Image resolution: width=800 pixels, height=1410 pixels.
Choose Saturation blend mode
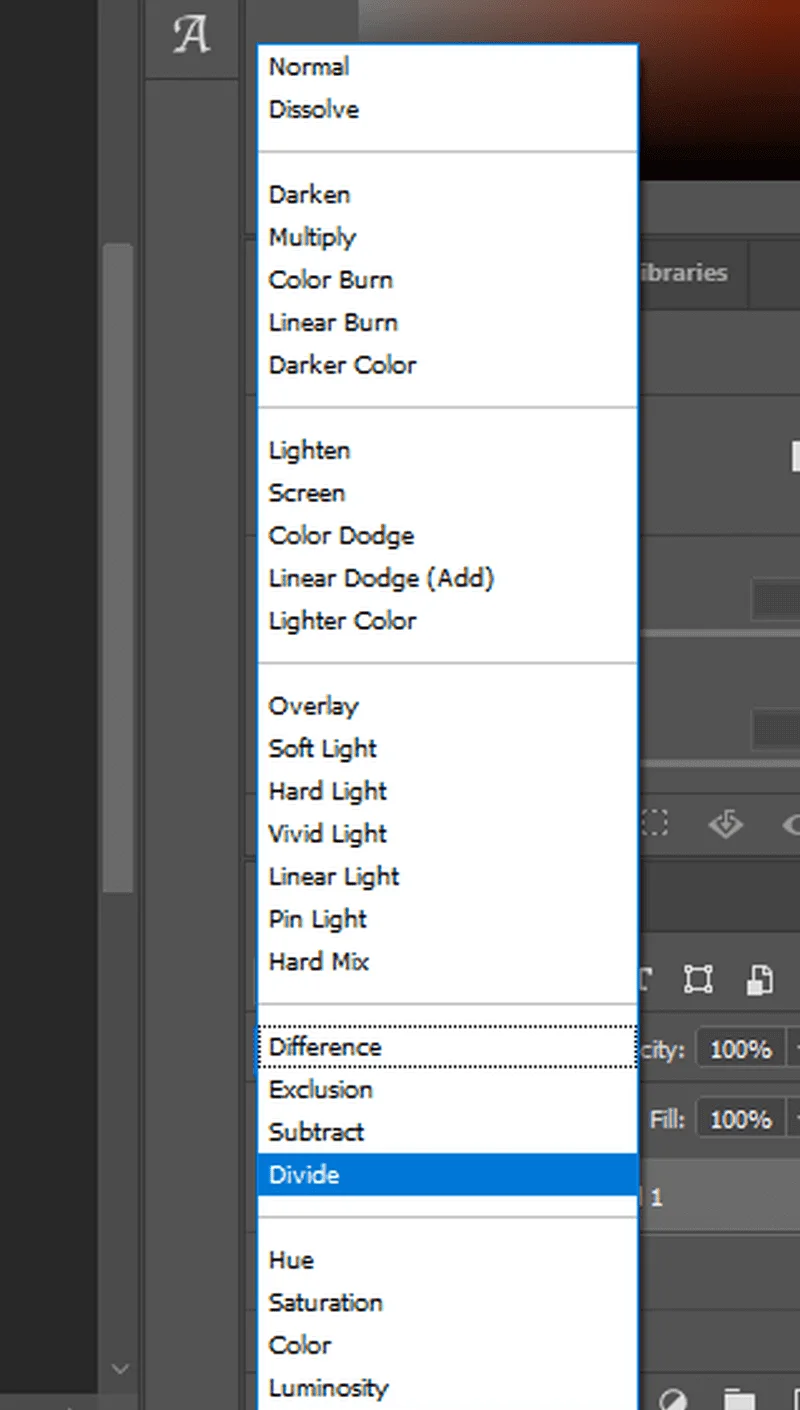pyautogui.click(x=447, y=1303)
